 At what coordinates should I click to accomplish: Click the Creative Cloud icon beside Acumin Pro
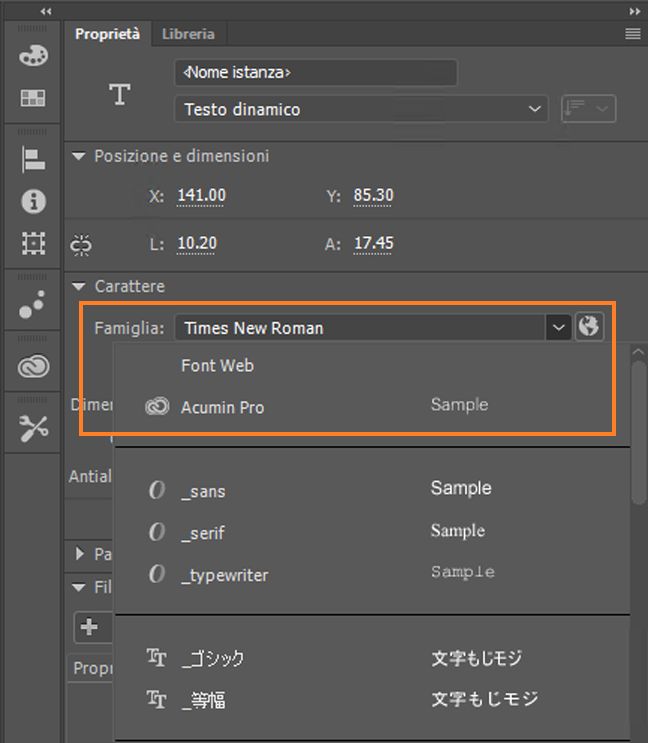pos(157,407)
